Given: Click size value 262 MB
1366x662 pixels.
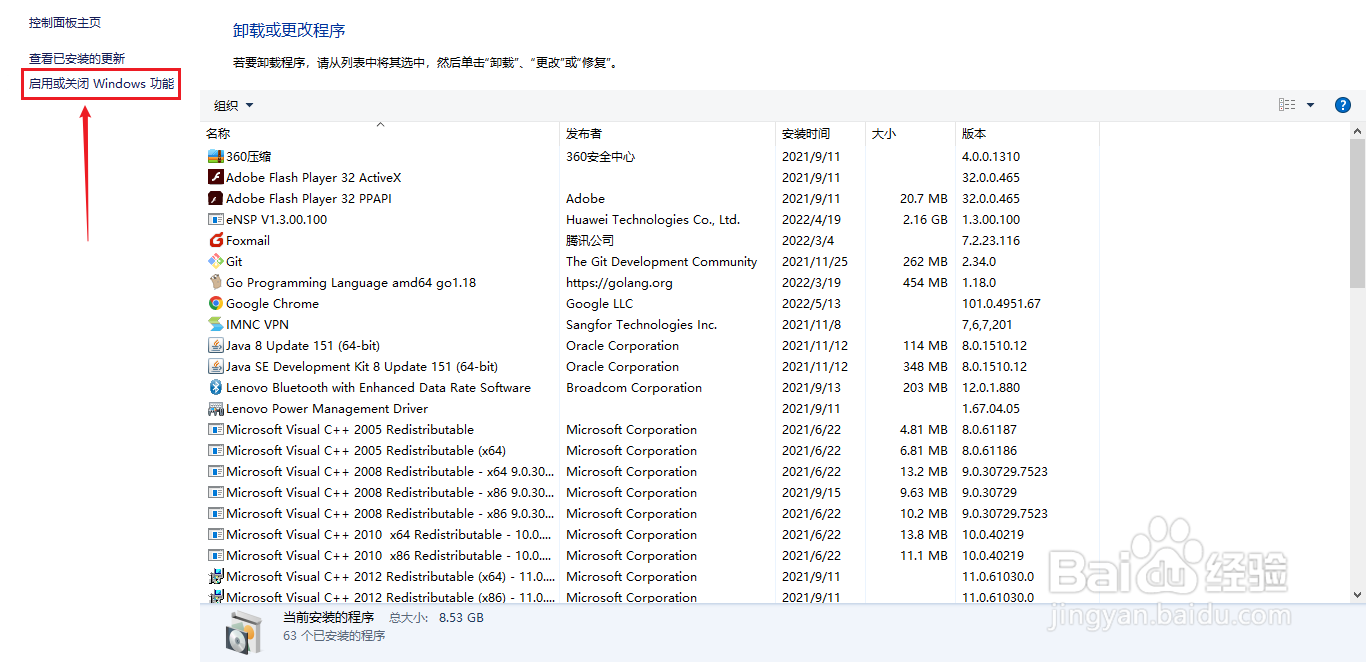Looking at the screenshot, I should (x=925, y=261).
